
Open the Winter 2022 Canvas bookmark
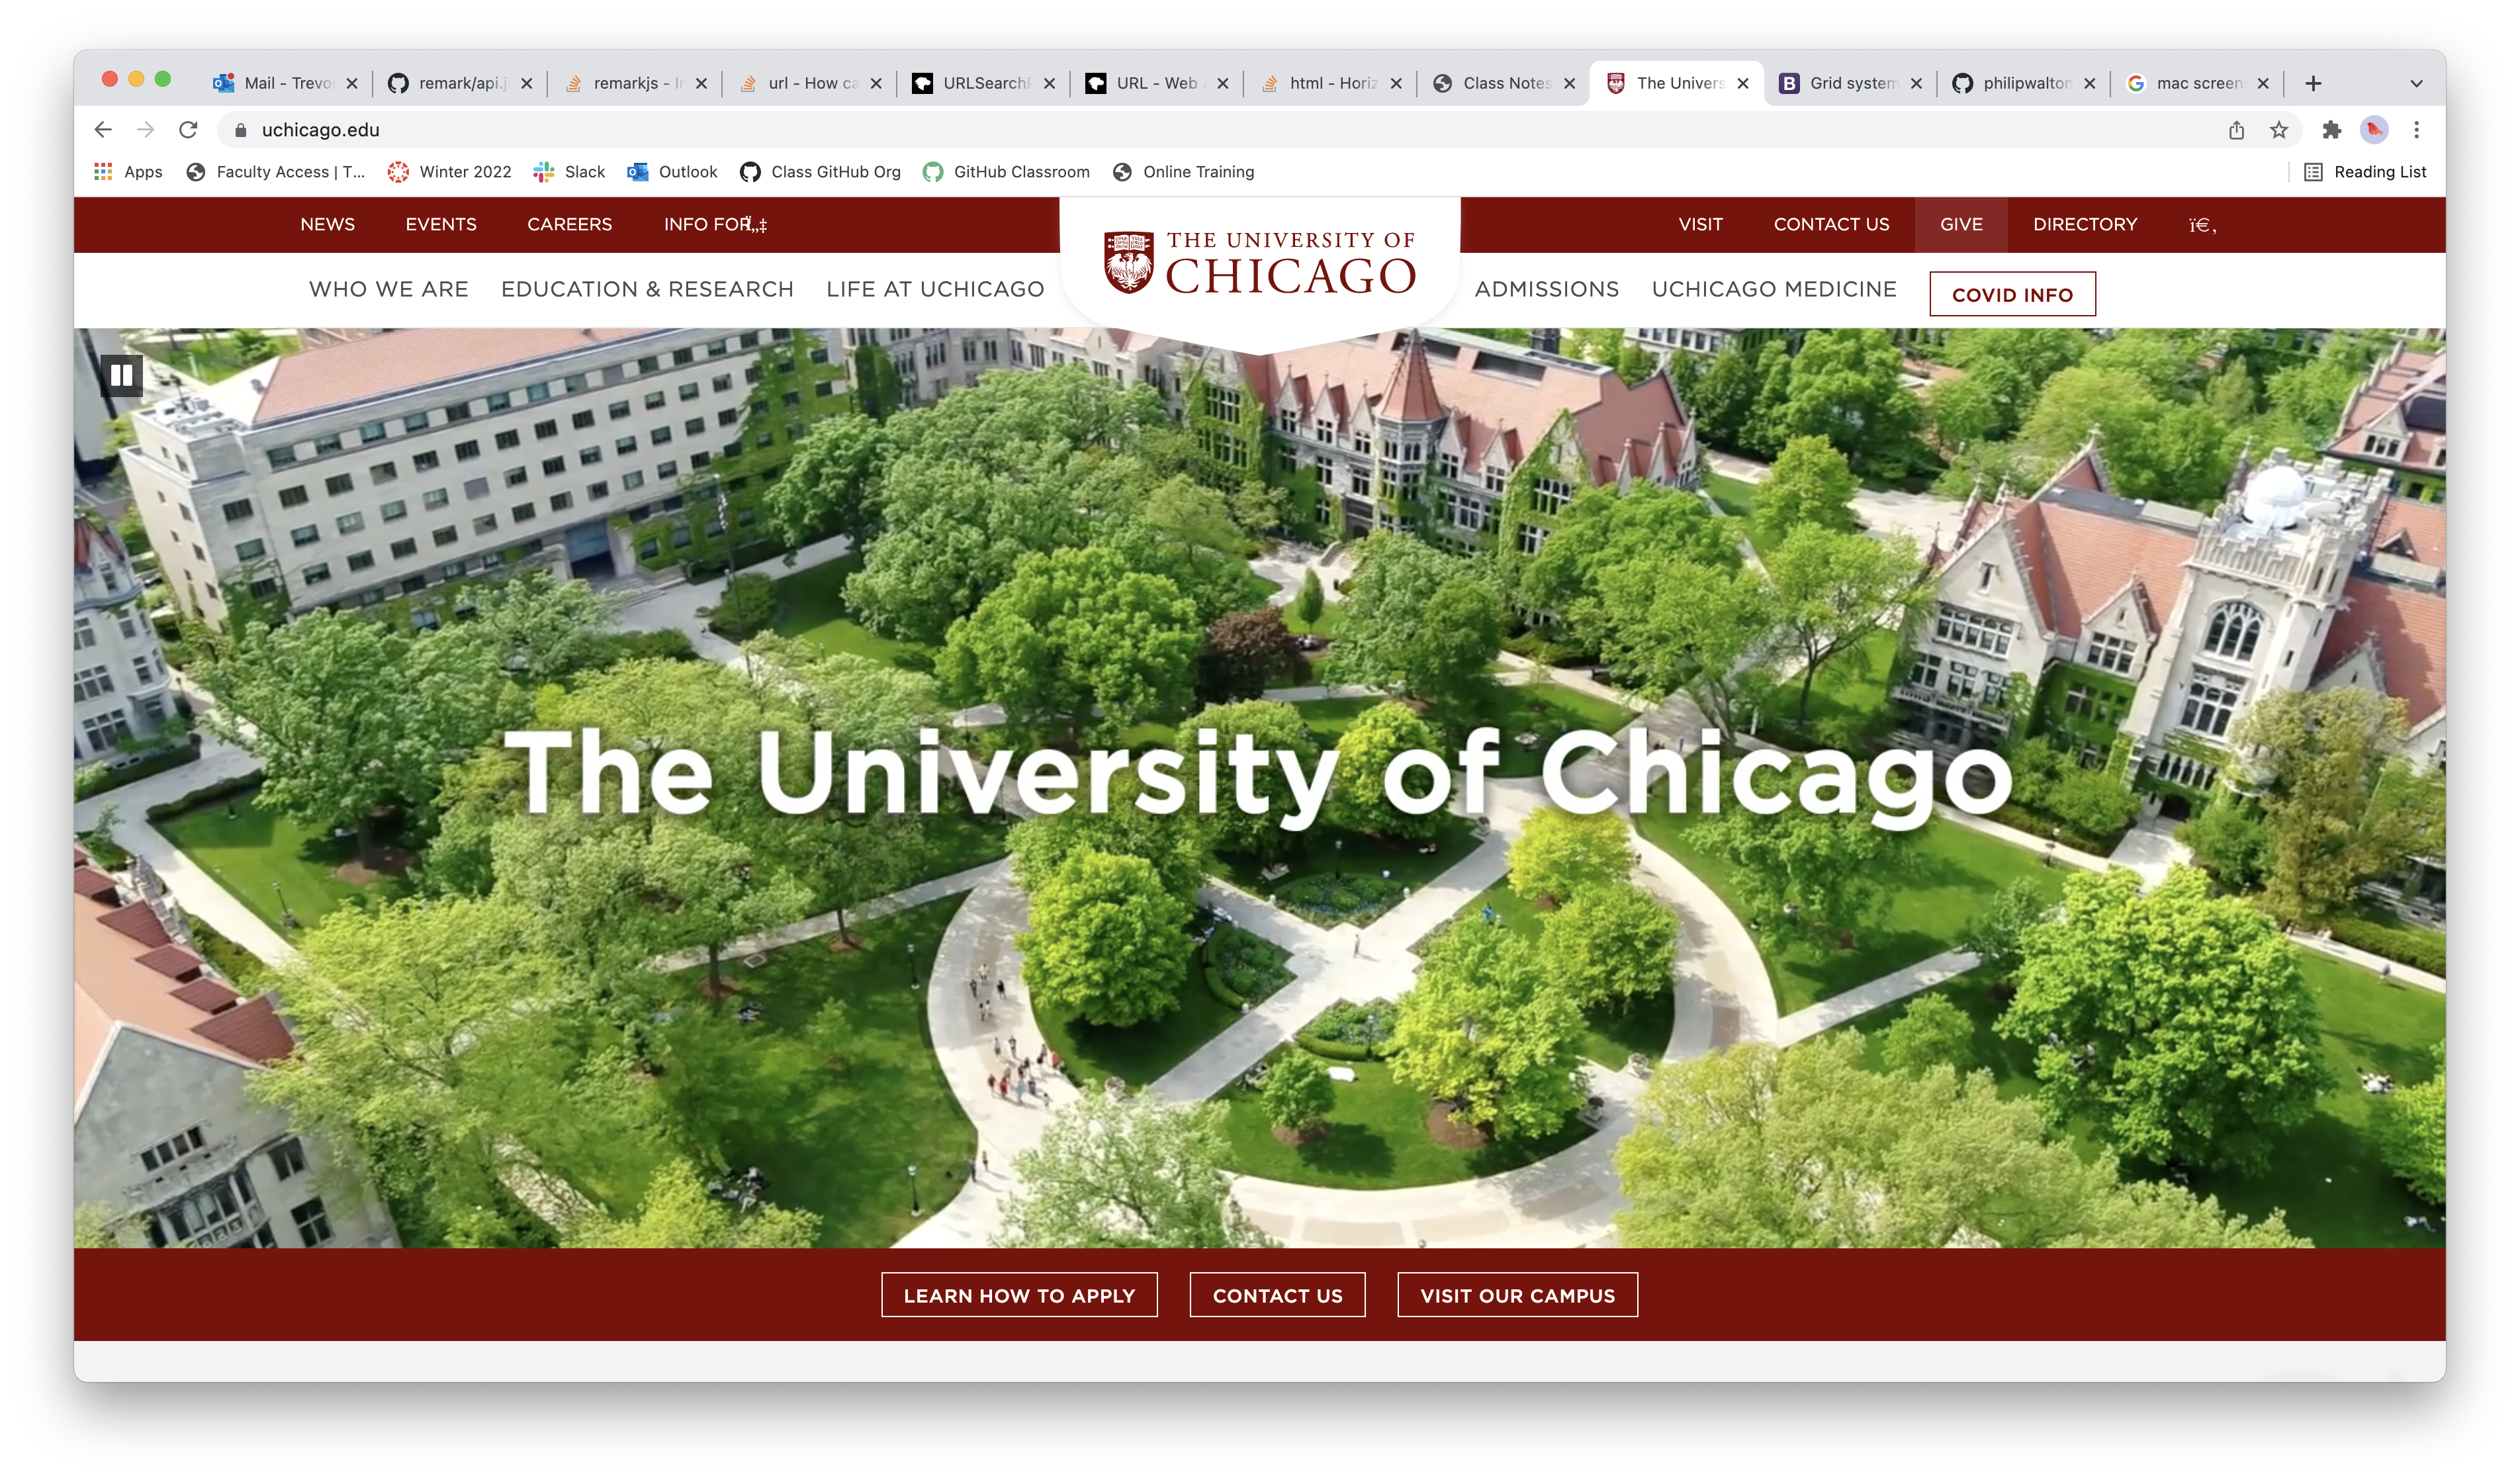pos(449,171)
